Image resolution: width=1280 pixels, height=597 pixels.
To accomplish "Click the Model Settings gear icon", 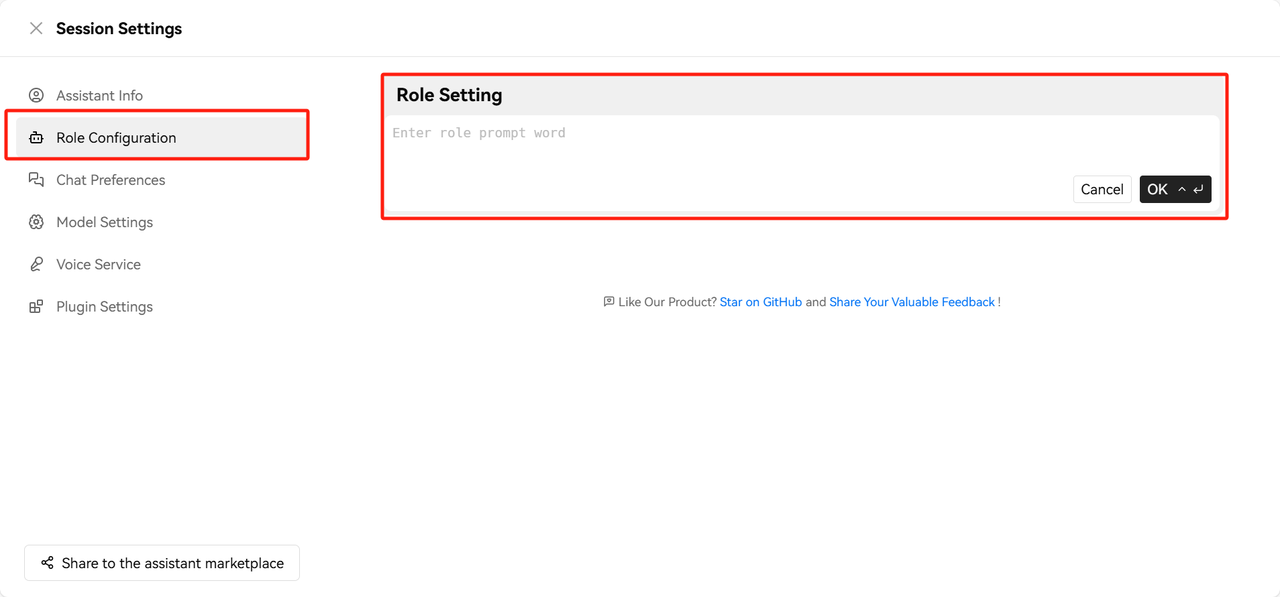I will (x=36, y=222).
